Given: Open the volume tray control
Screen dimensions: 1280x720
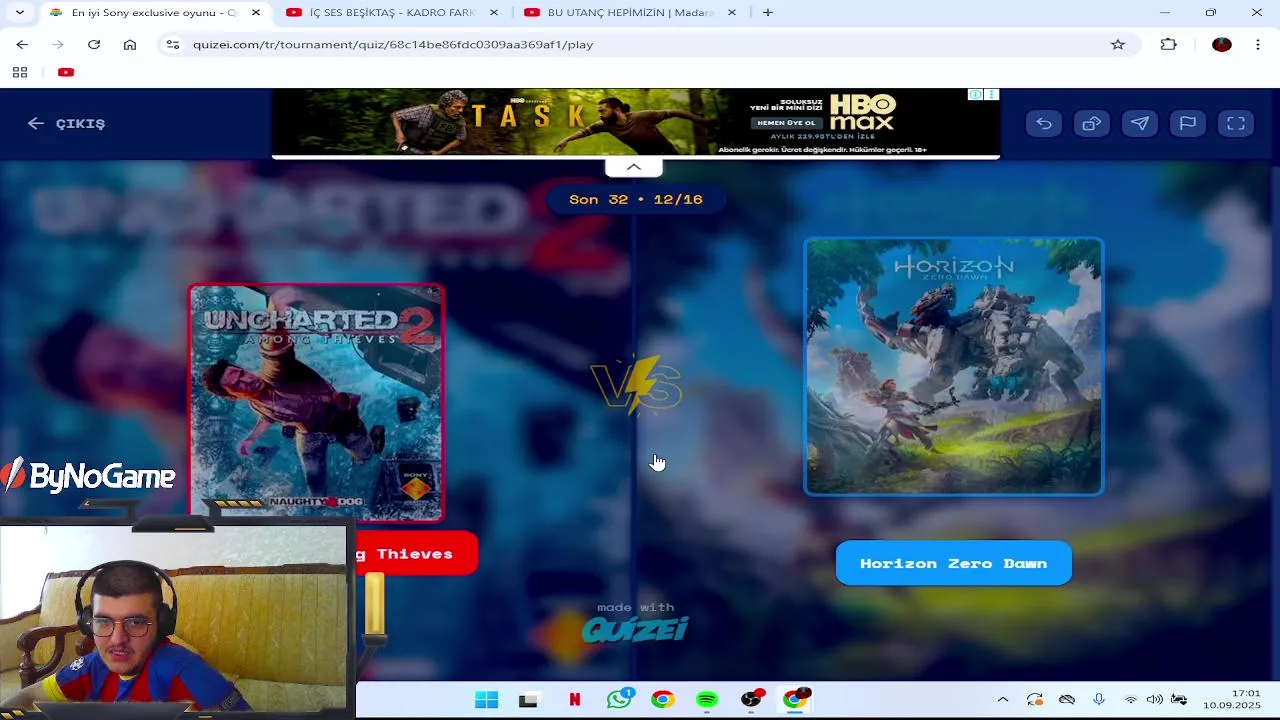Looking at the screenshot, I should pos(1155,700).
